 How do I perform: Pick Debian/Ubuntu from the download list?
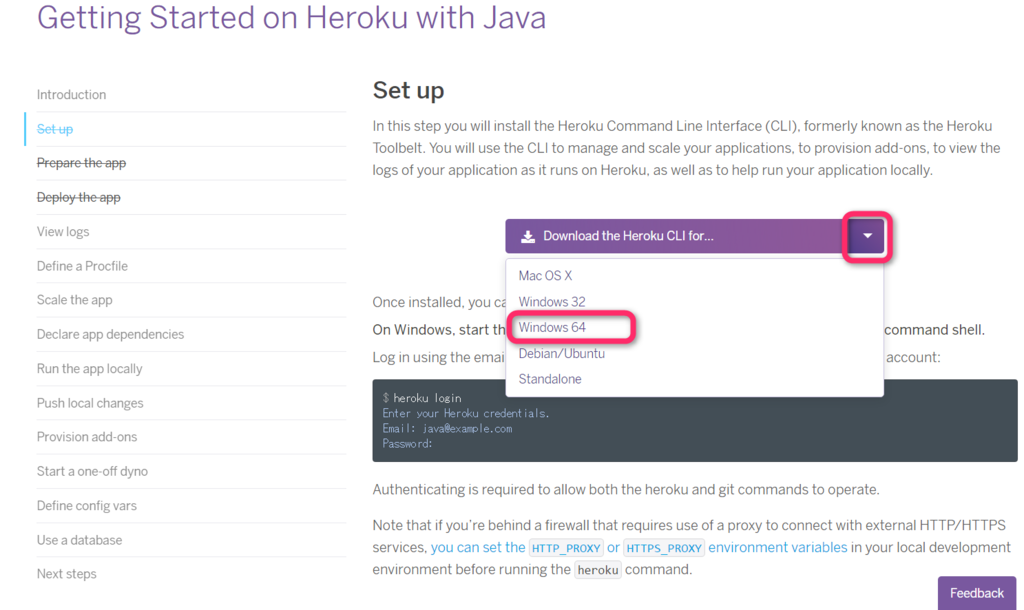(x=561, y=353)
